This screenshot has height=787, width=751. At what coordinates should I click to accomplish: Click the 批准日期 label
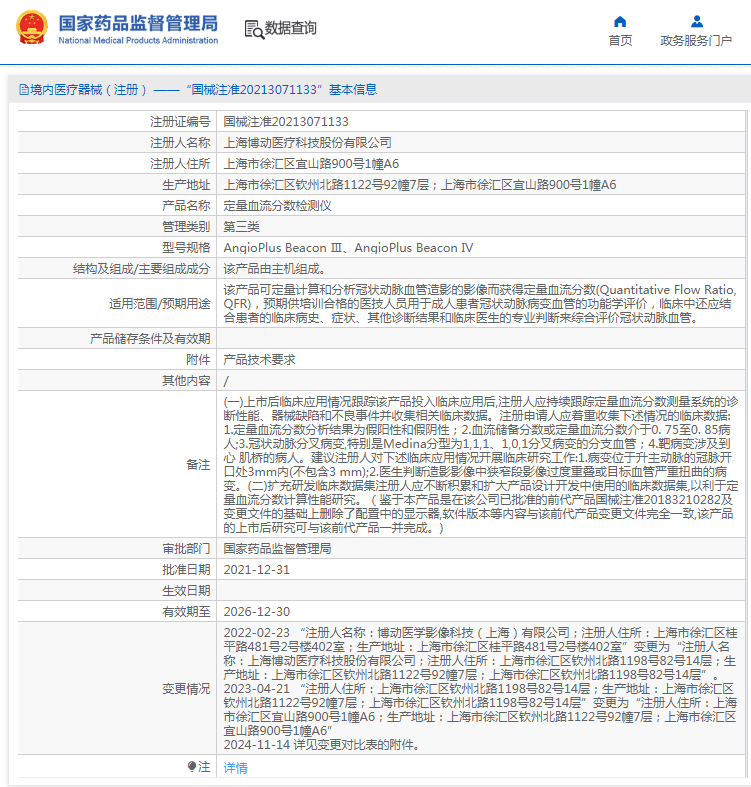(x=186, y=570)
